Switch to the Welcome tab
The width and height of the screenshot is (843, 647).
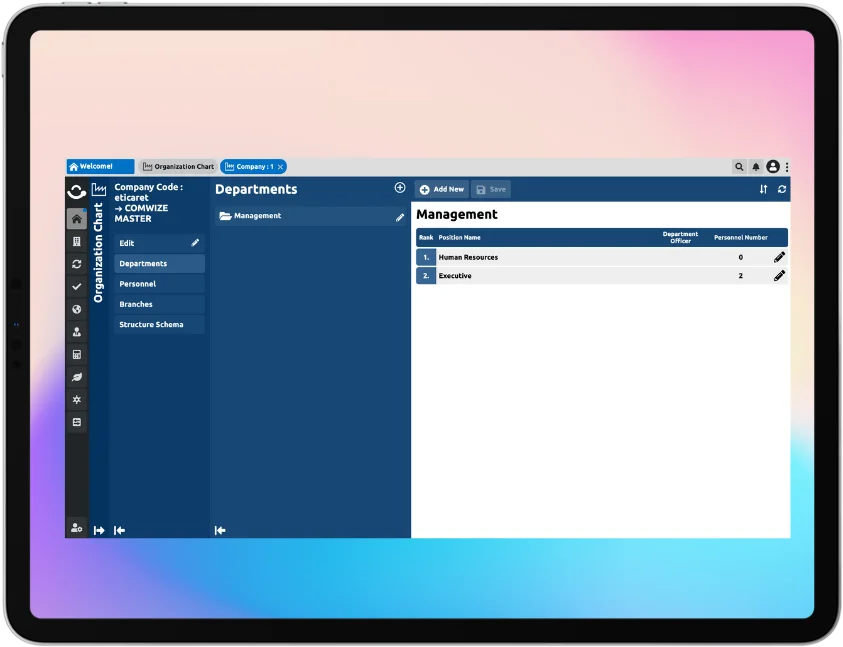pyautogui.click(x=99, y=166)
